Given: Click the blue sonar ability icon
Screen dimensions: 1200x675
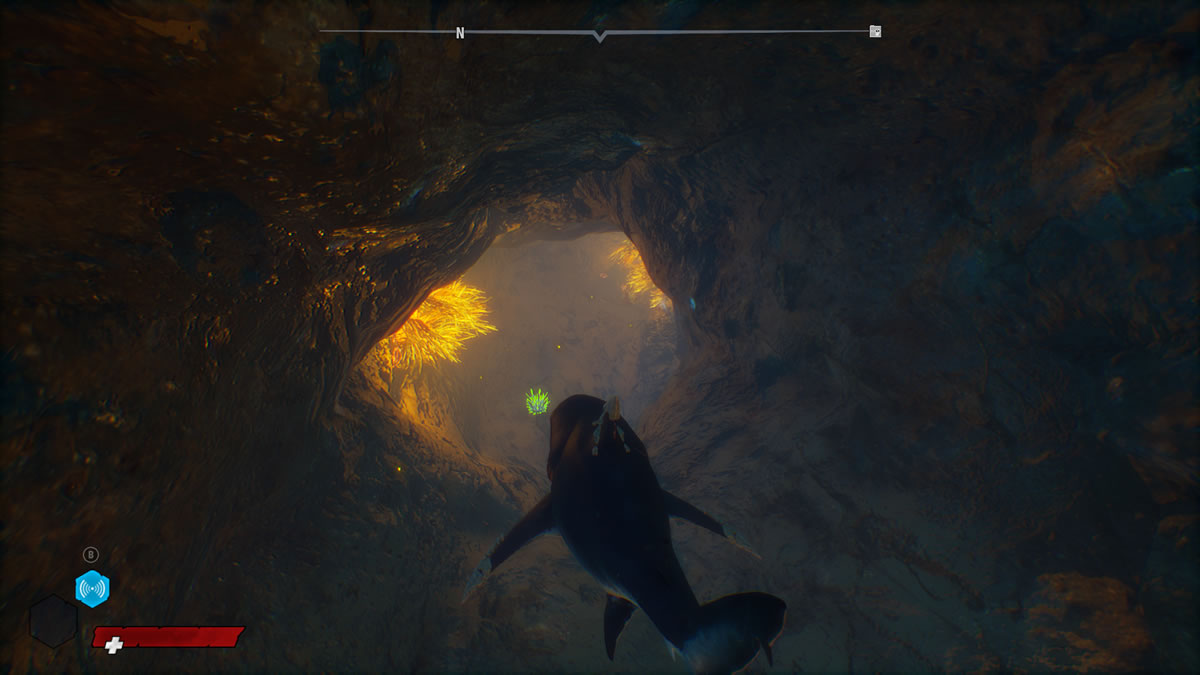Looking at the screenshot, I should coord(92,589).
